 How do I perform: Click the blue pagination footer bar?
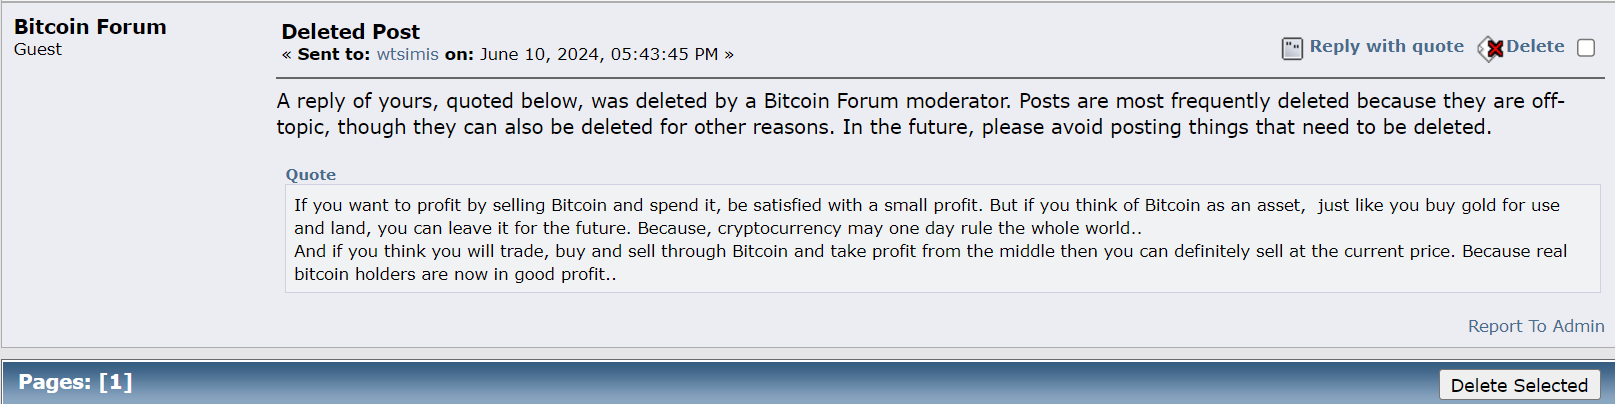[807, 382]
